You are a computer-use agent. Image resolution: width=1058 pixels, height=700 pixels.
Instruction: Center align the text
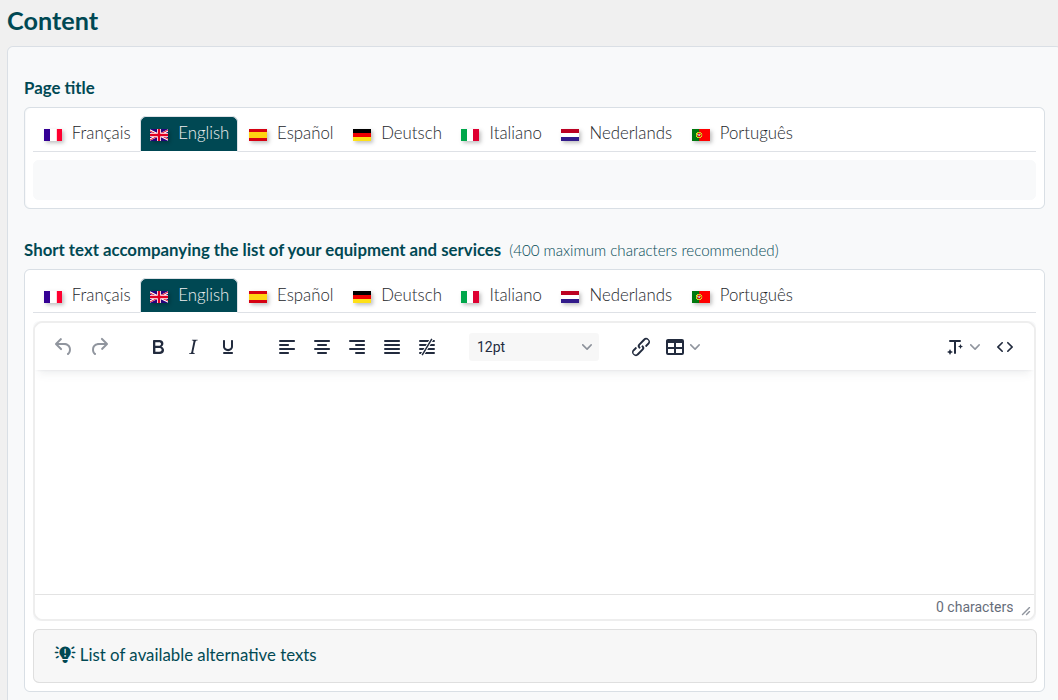tap(322, 347)
